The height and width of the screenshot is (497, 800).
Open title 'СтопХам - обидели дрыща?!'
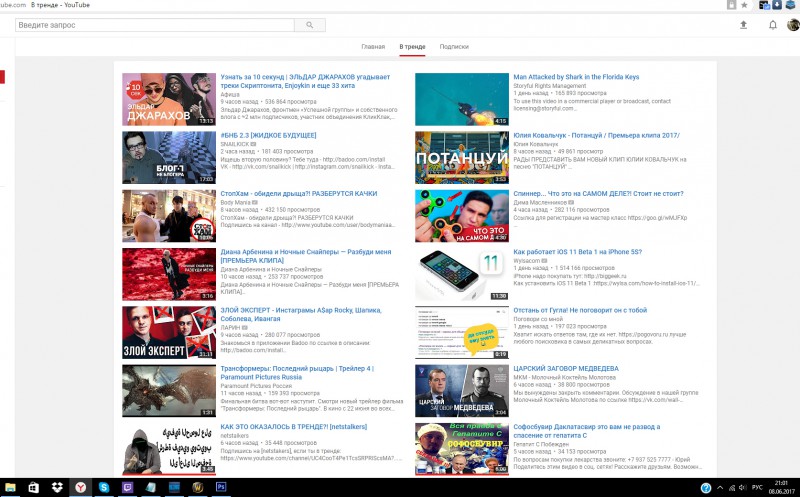click(299, 193)
